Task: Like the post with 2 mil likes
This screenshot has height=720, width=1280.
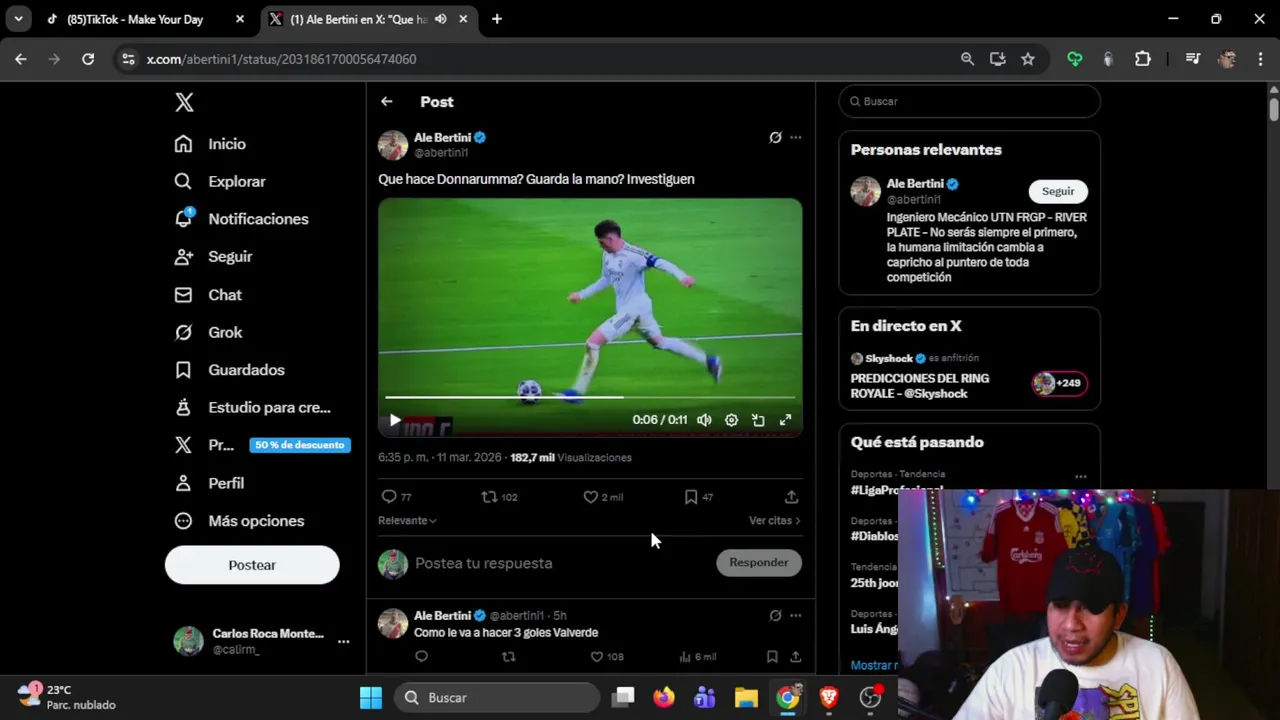Action: [590, 497]
